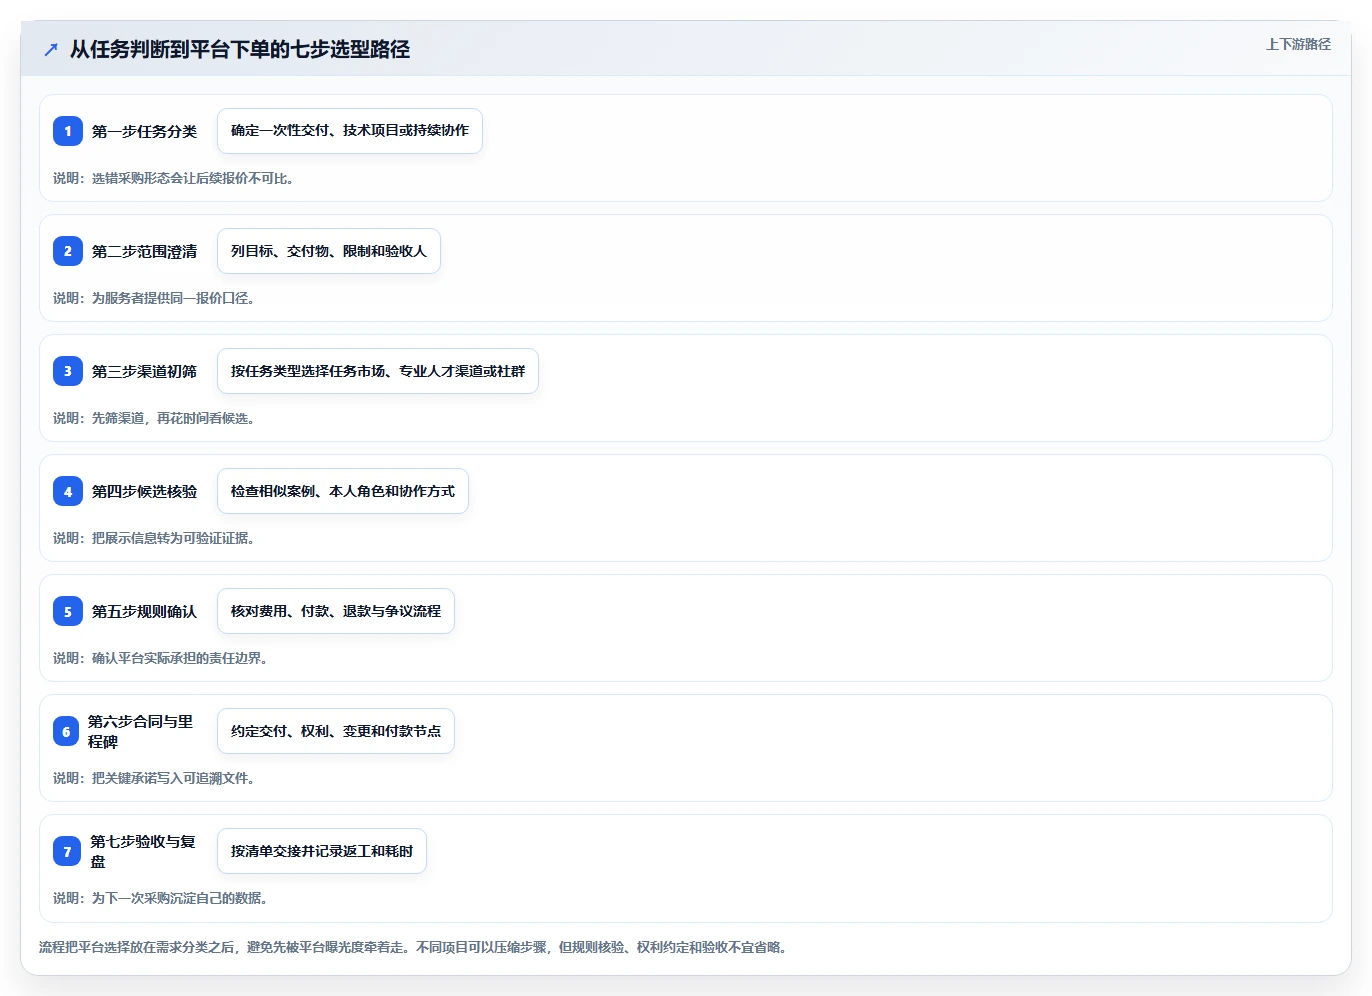Screen dimensions: 1372x996
Task: Click the arrow icon beside the page title
Action: pyautogui.click(x=51, y=49)
